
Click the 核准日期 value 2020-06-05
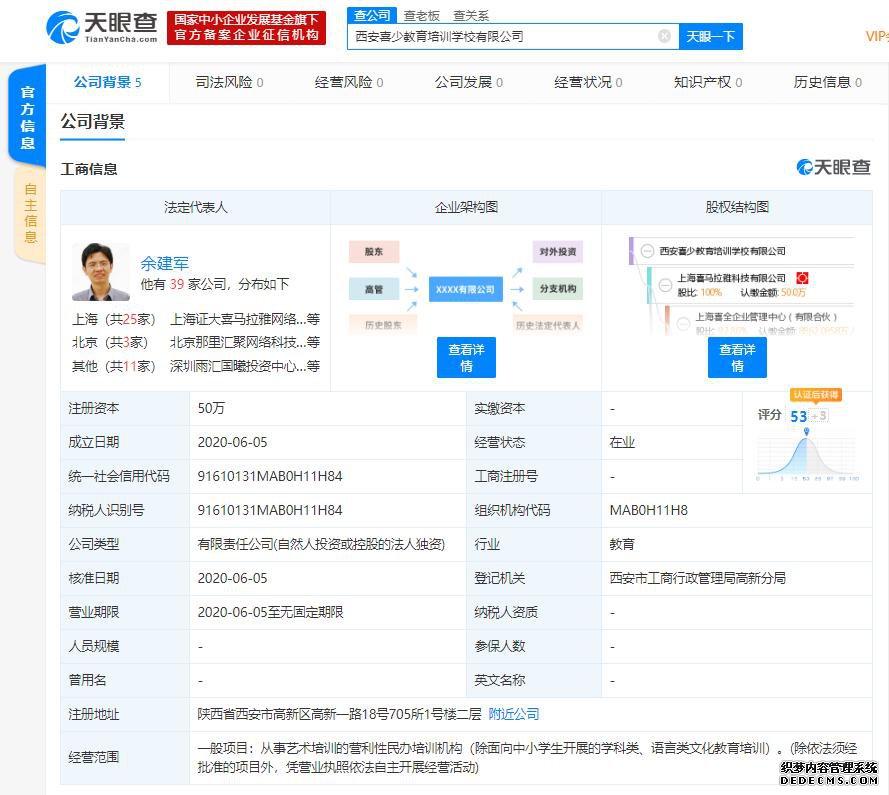pos(232,578)
